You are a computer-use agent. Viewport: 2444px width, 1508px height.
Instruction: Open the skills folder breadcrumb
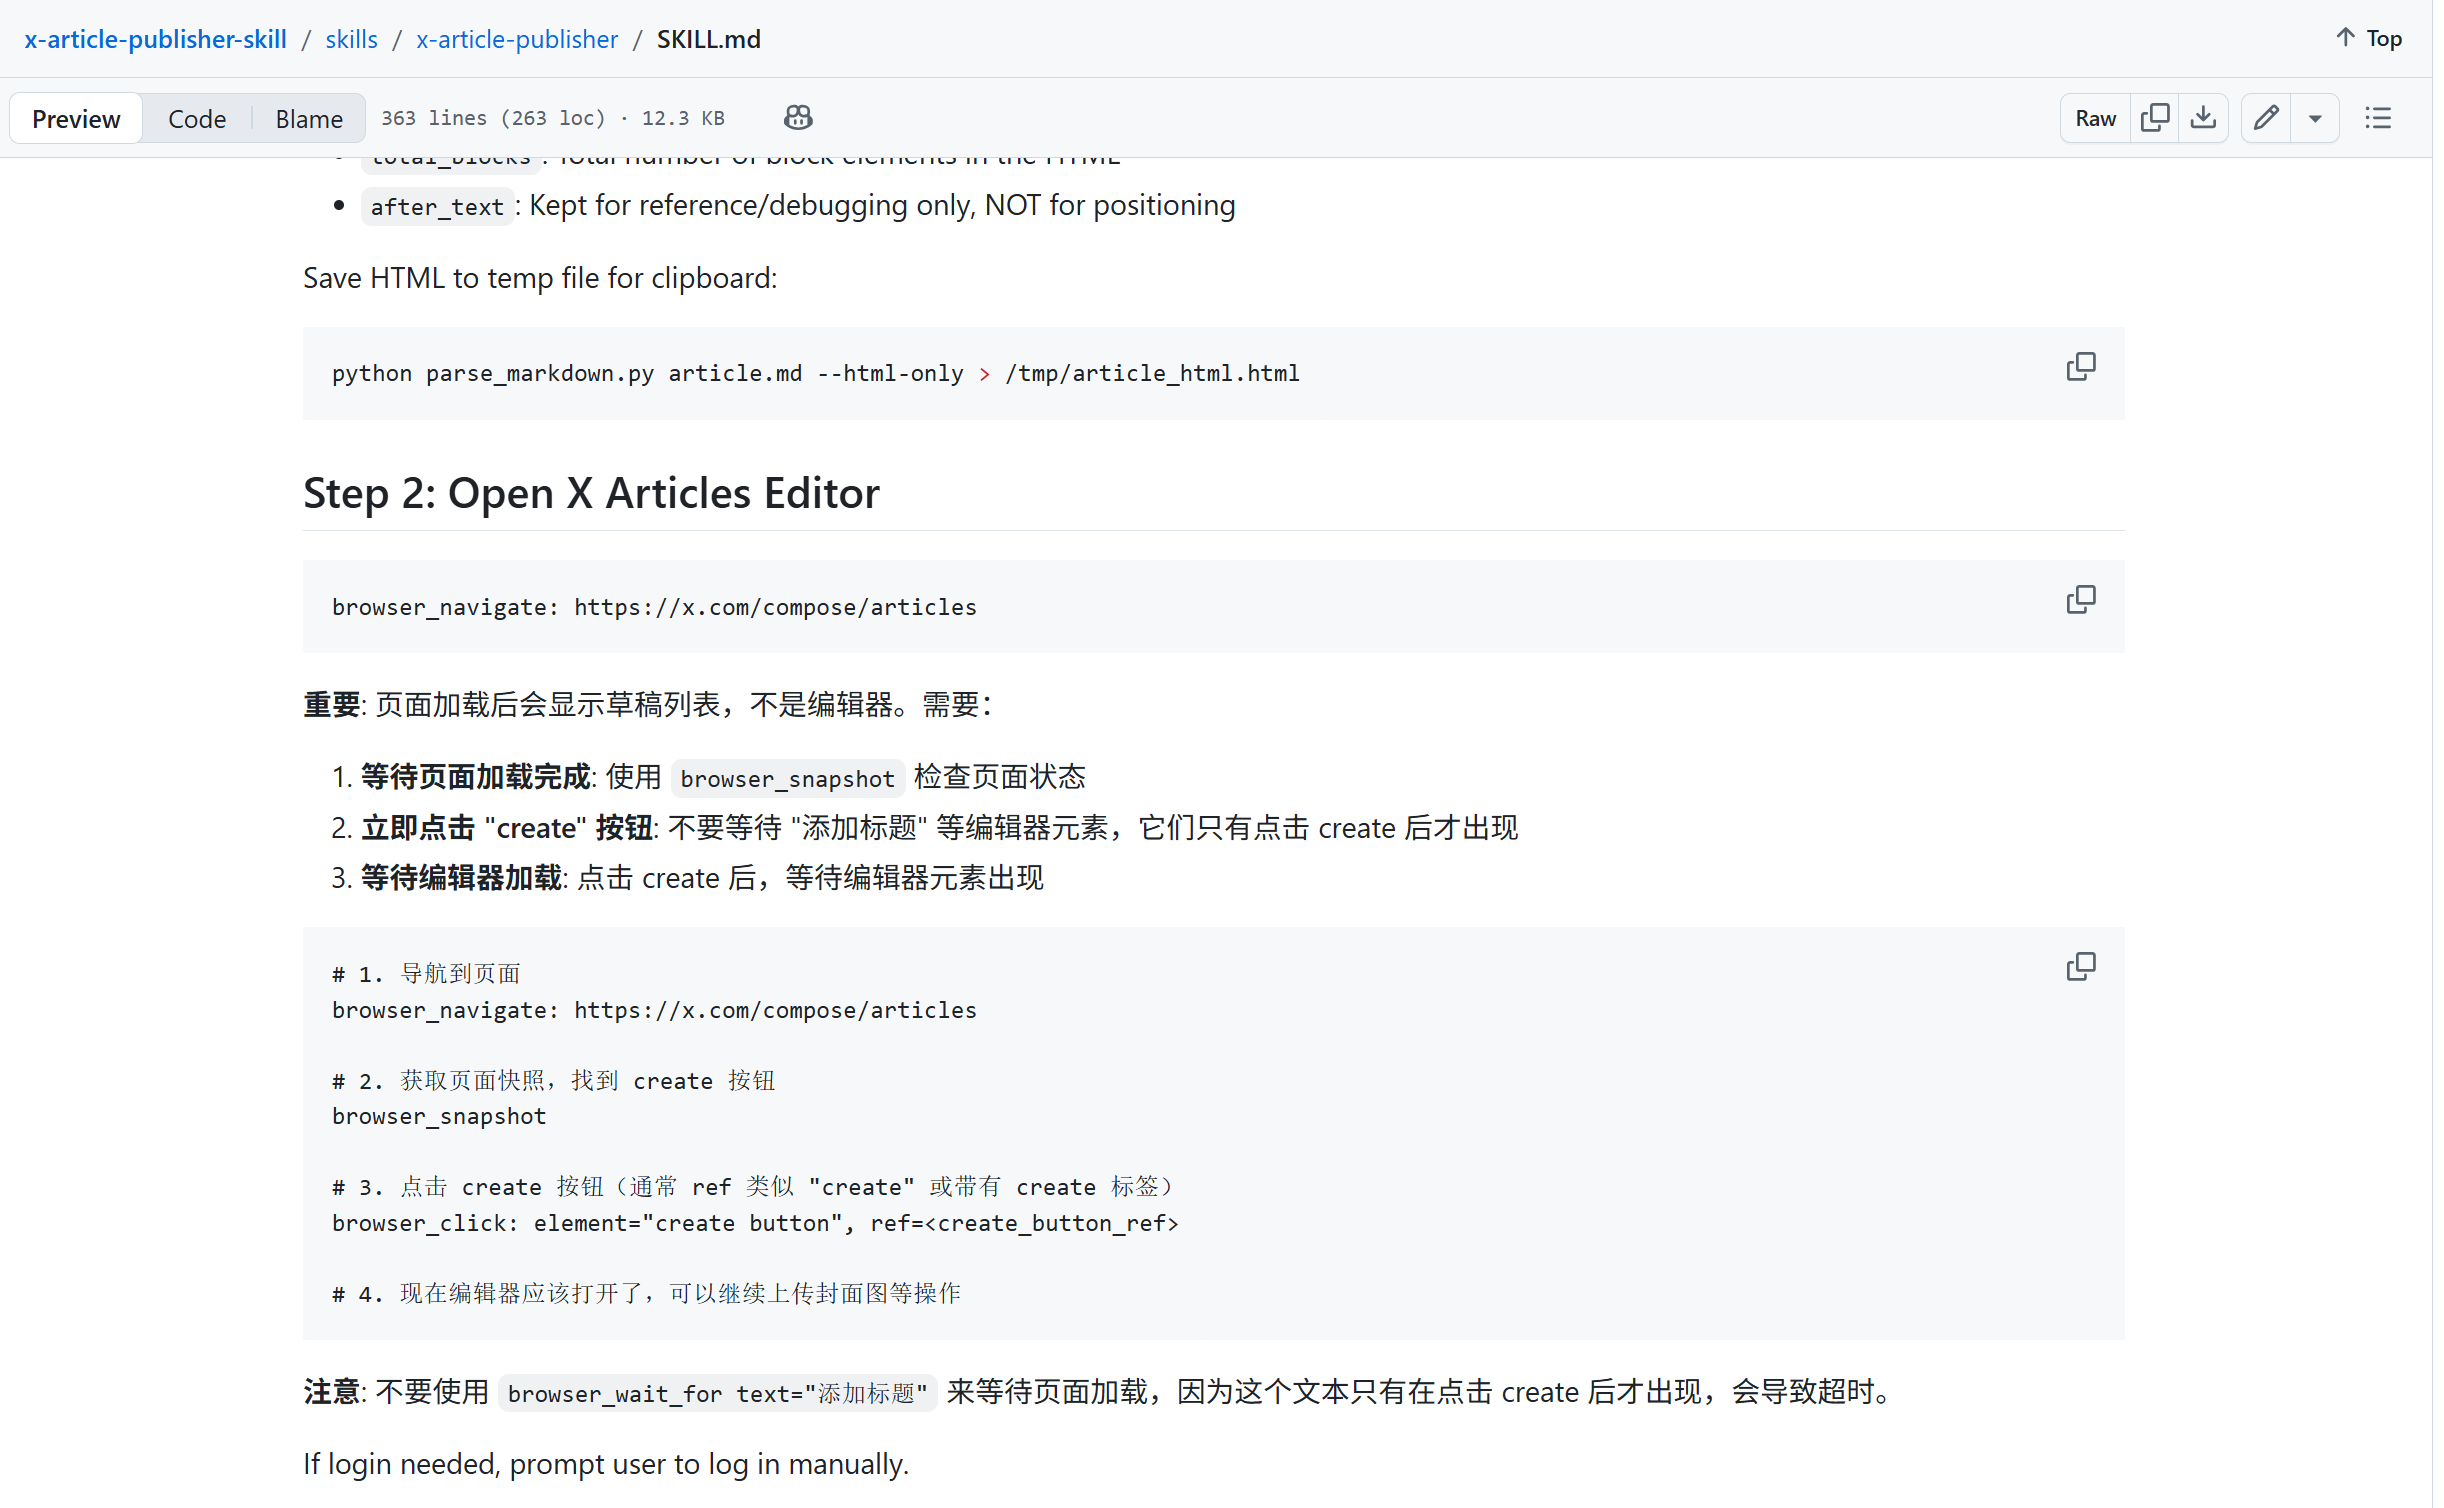tap(351, 39)
